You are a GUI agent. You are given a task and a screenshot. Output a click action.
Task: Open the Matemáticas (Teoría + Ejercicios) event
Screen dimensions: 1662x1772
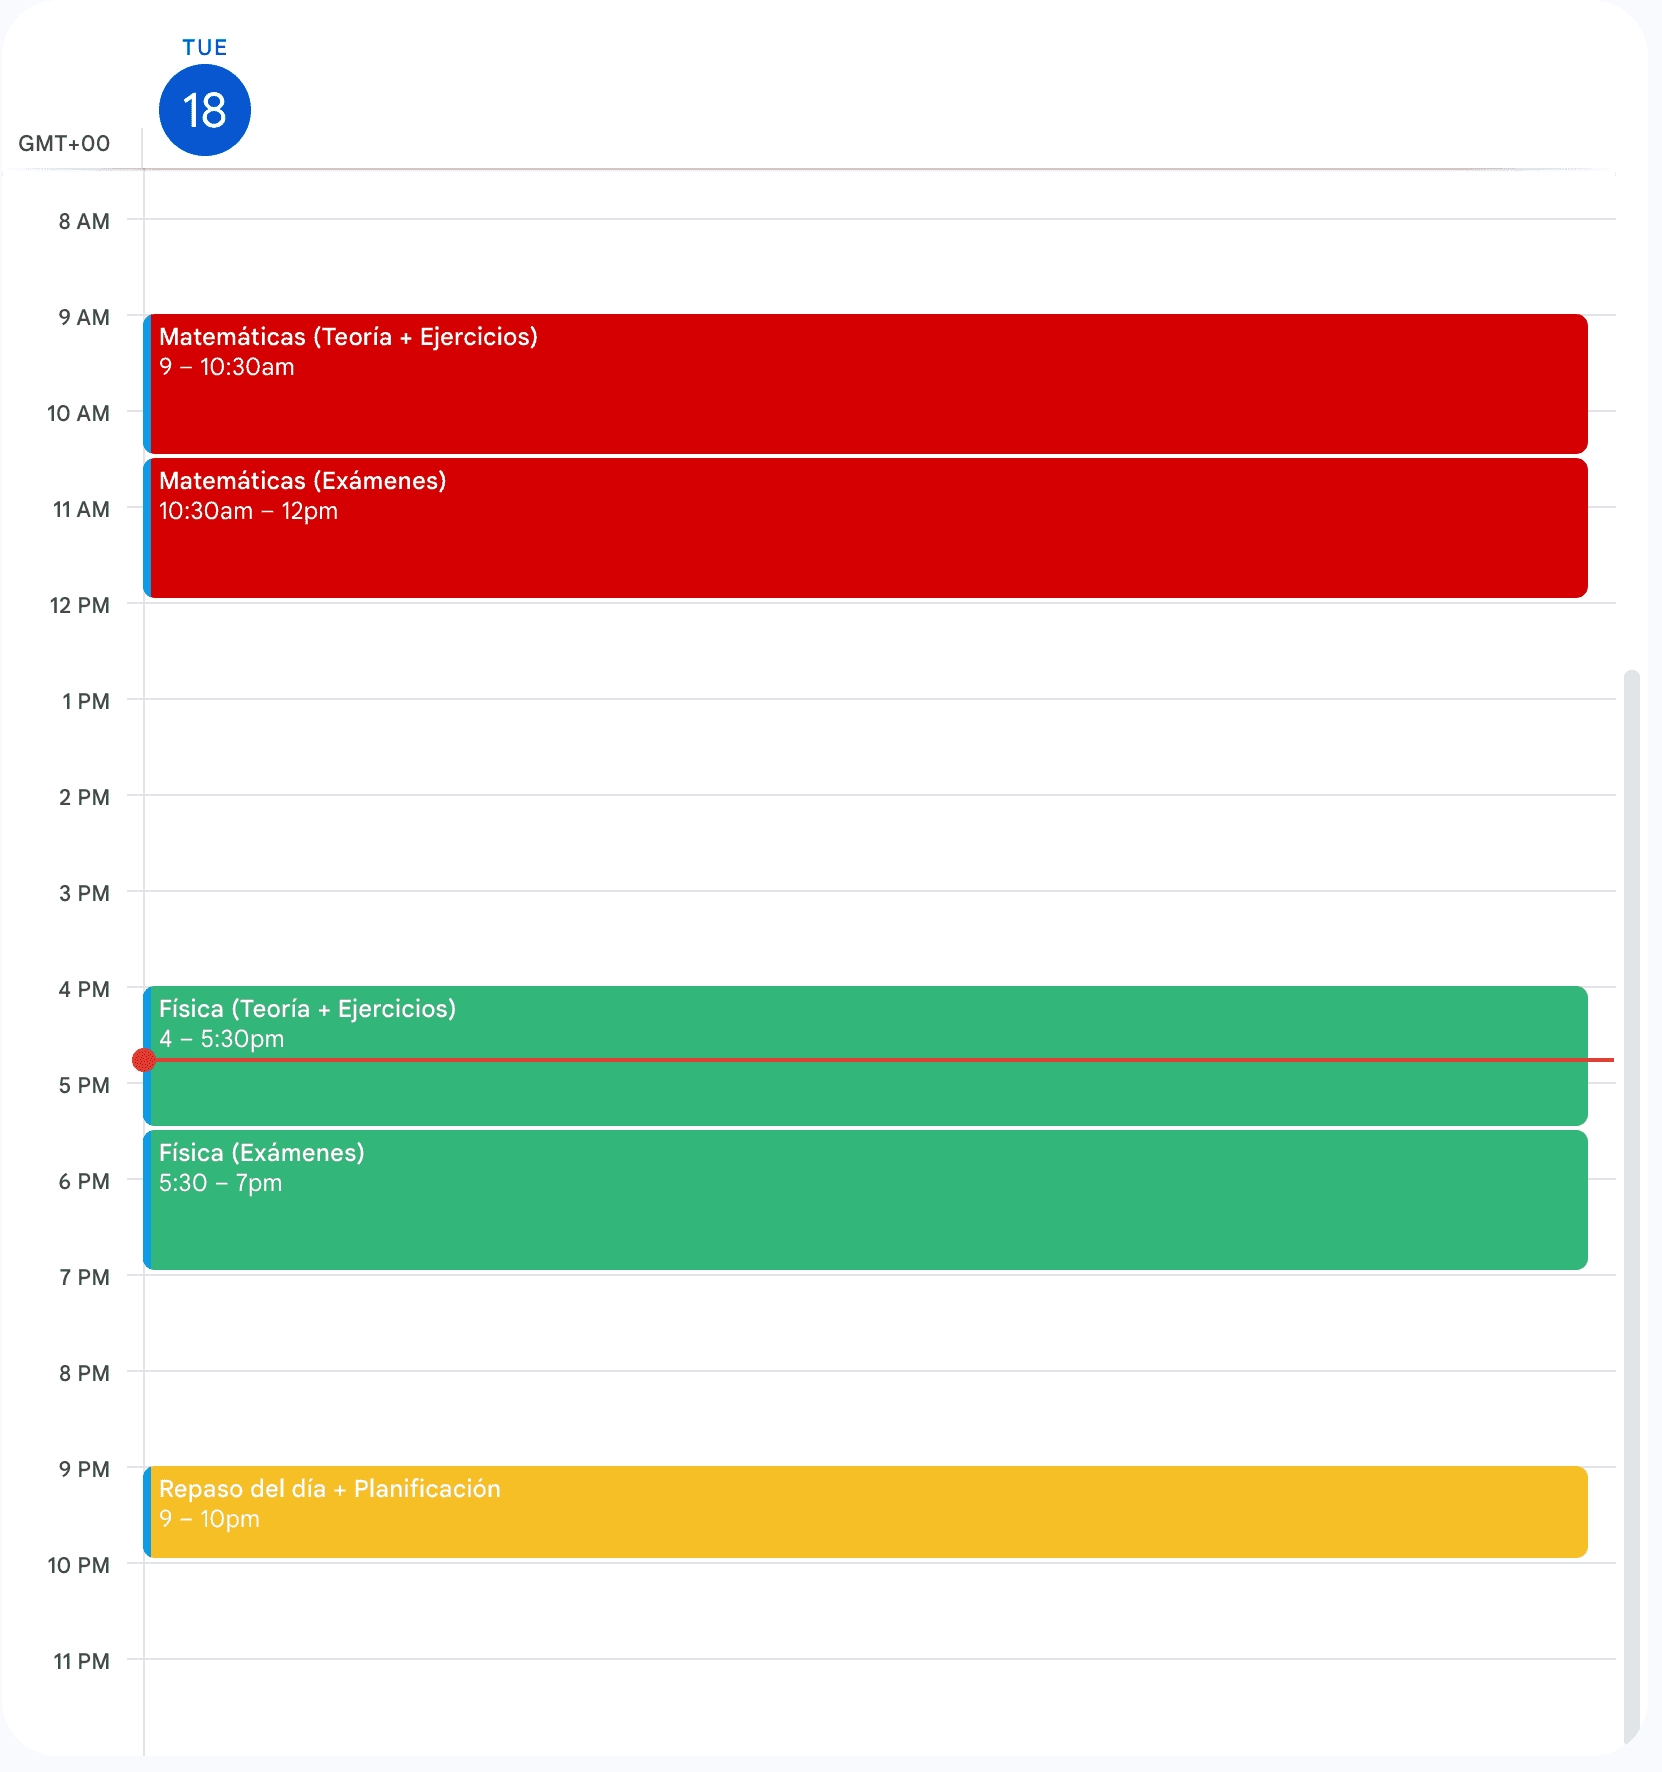click(x=866, y=384)
